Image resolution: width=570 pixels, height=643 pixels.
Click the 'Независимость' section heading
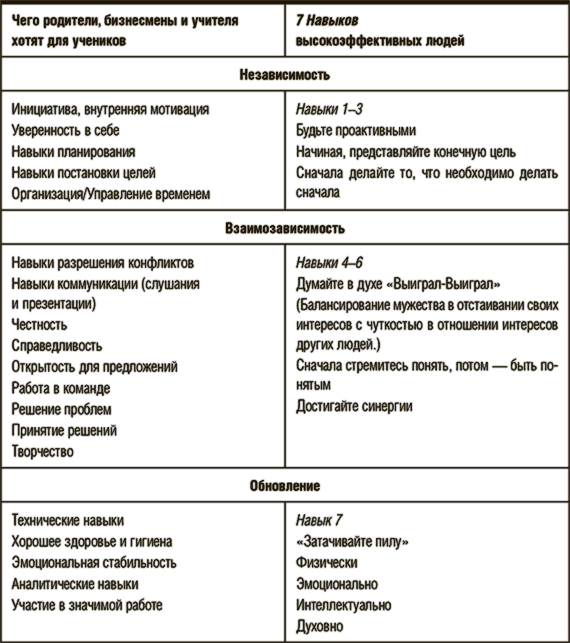point(285,75)
